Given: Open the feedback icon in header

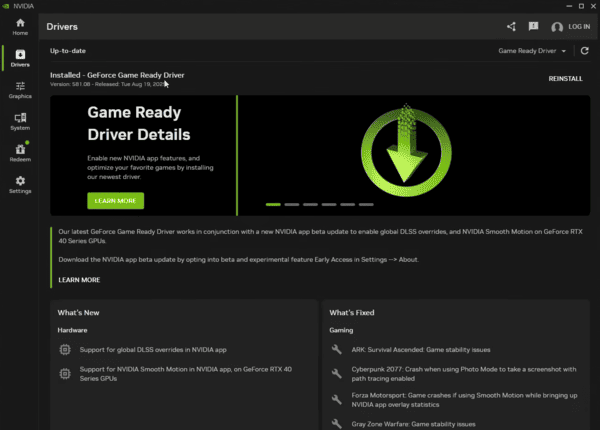Looking at the screenshot, I should 533,26.
